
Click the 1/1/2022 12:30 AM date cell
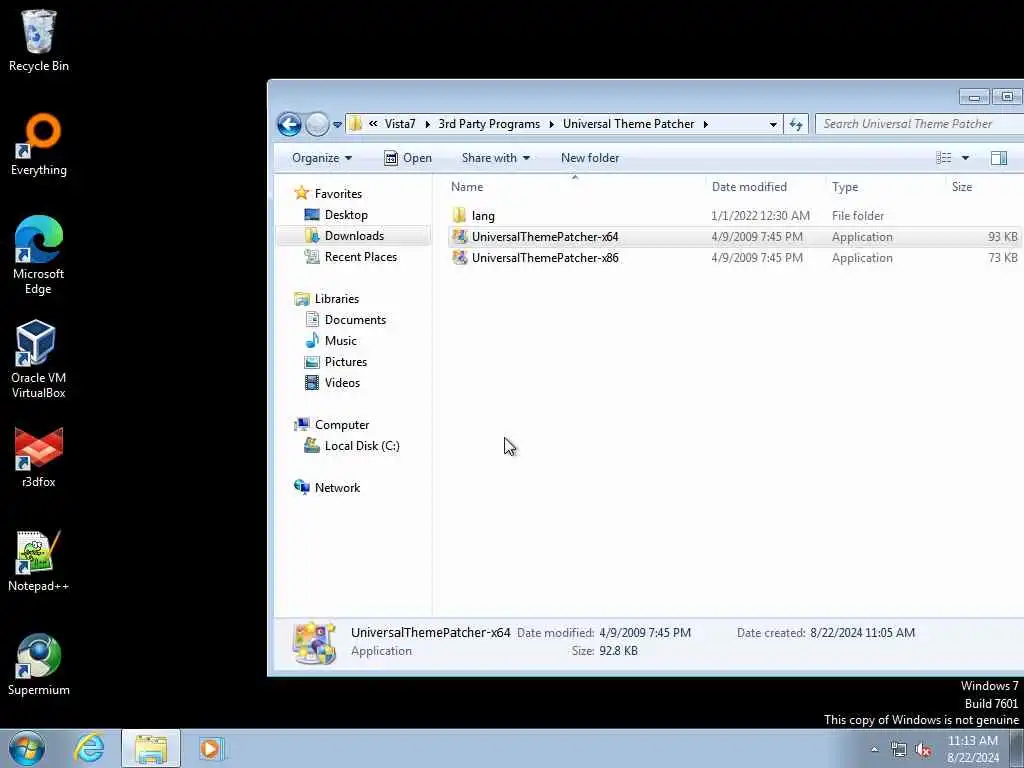pos(760,216)
